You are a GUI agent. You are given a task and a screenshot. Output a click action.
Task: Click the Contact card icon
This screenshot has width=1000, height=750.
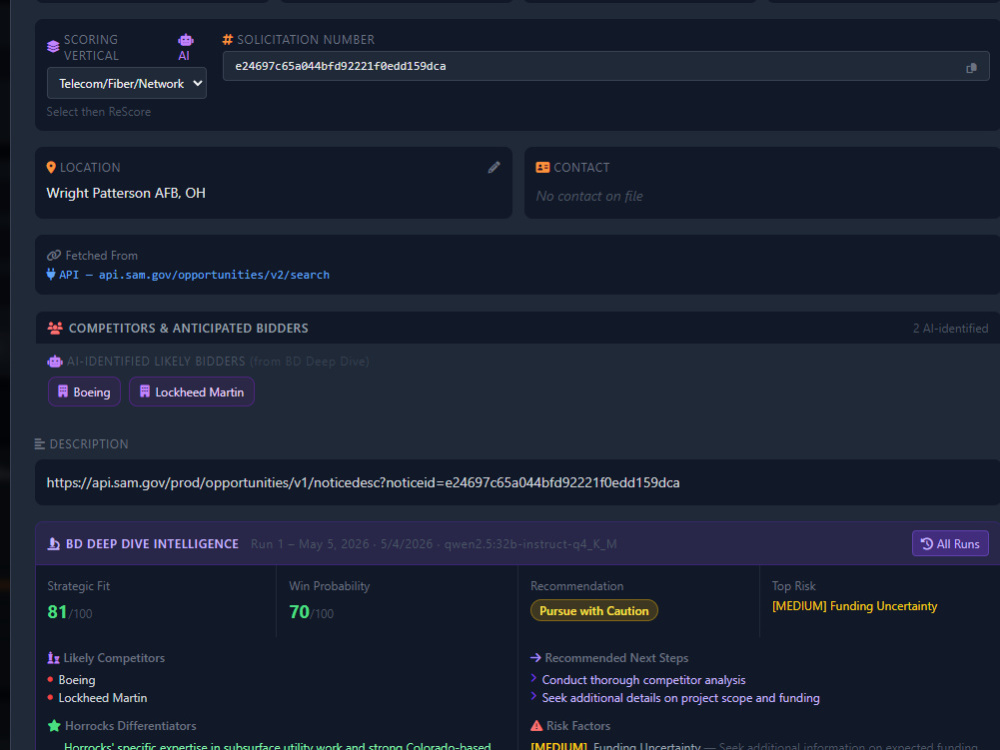pyautogui.click(x=543, y=167)
